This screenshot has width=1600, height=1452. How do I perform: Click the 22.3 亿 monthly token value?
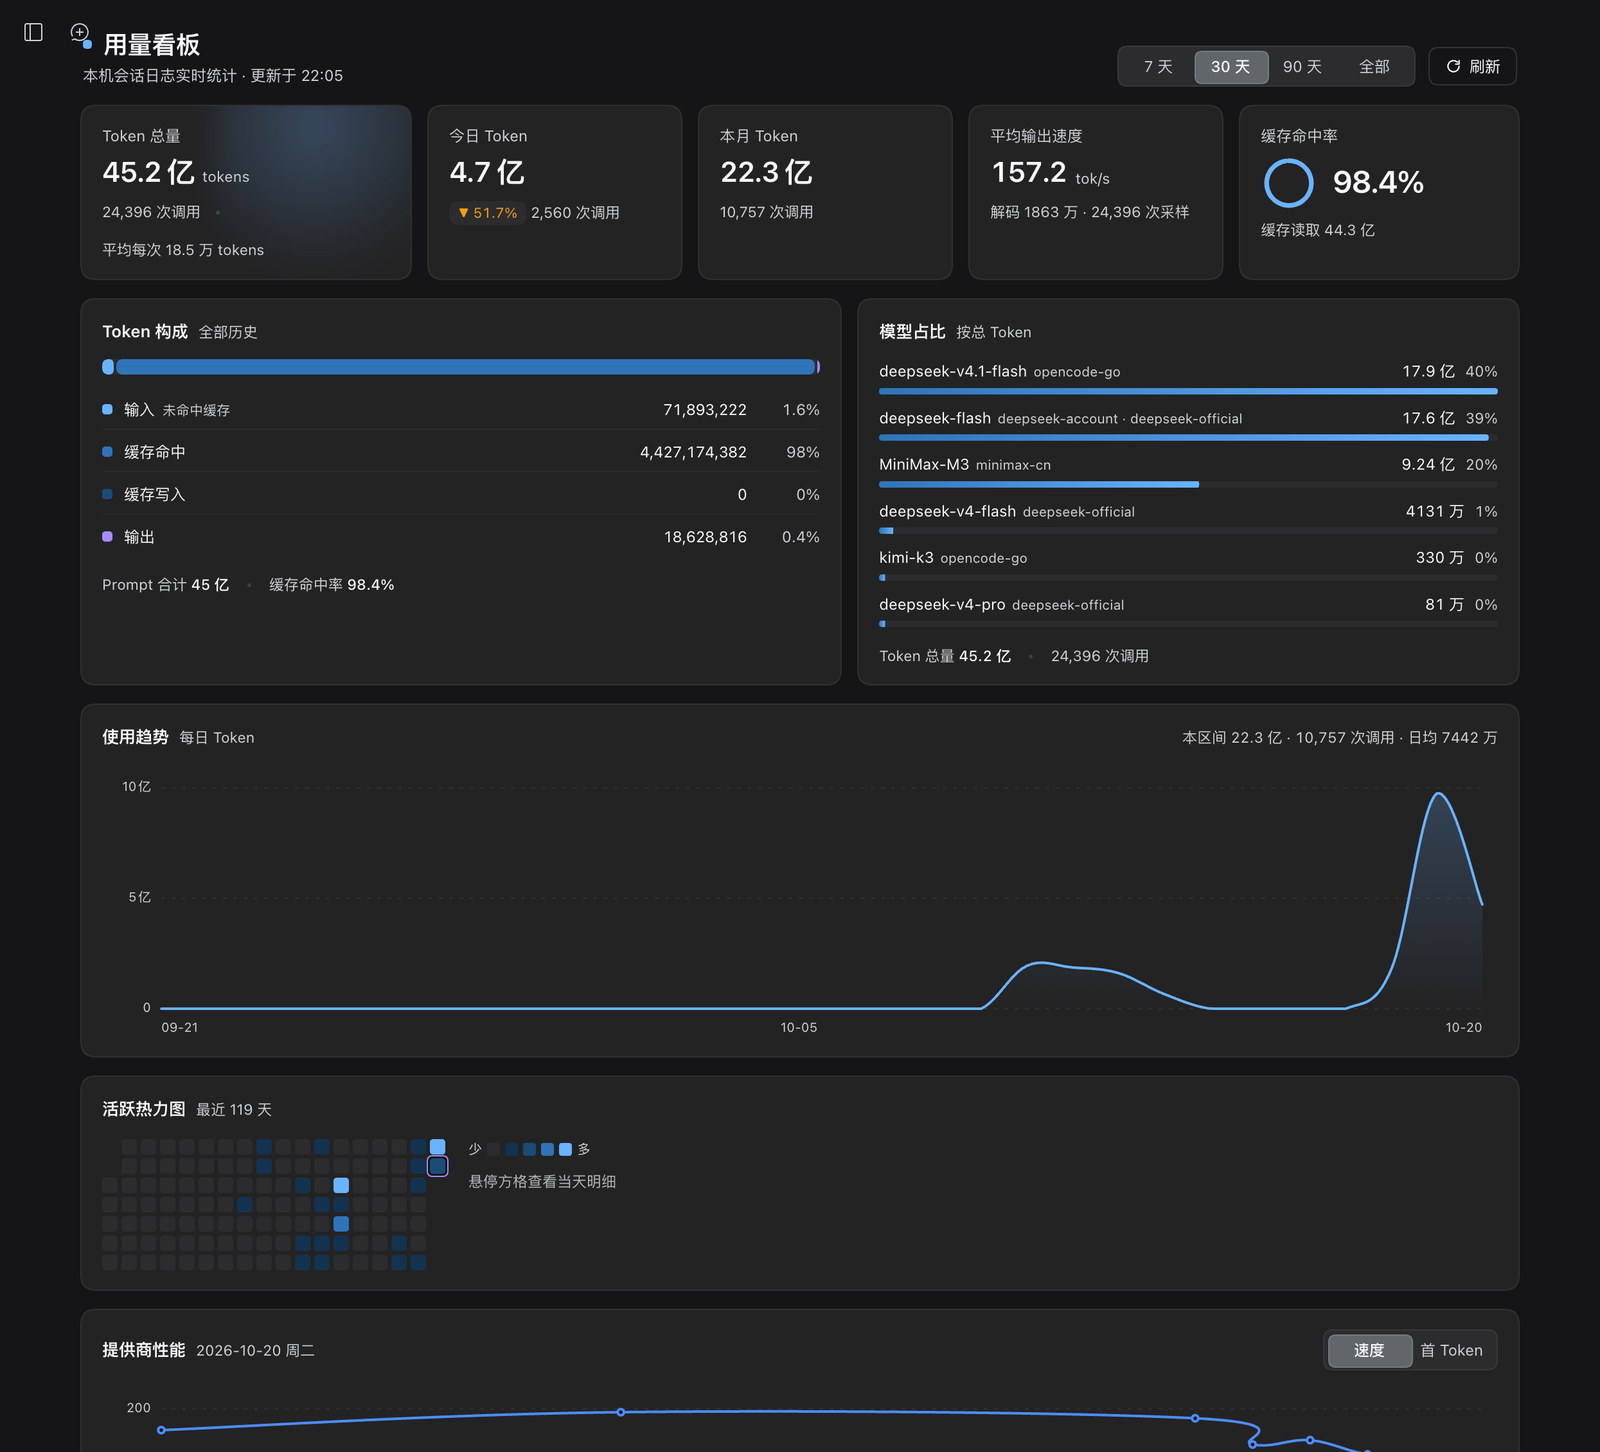[767, 172]
